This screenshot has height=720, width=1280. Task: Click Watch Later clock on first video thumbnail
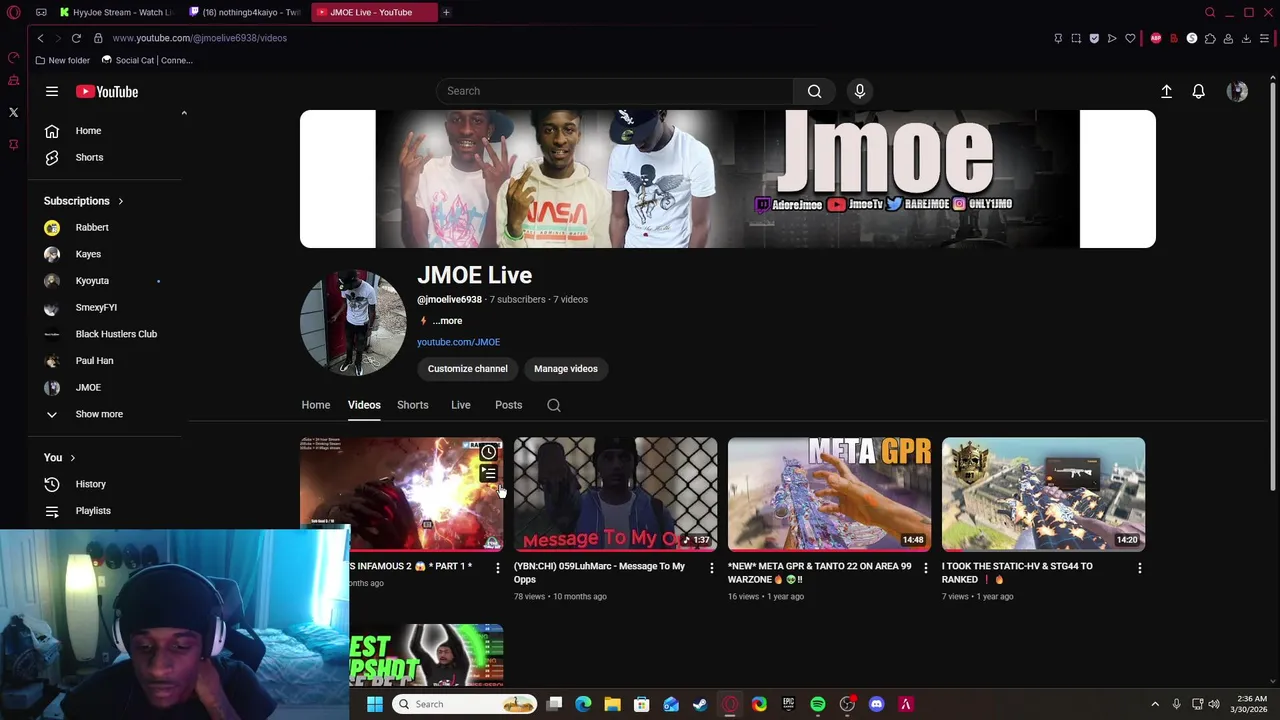[x=488, y=452]
